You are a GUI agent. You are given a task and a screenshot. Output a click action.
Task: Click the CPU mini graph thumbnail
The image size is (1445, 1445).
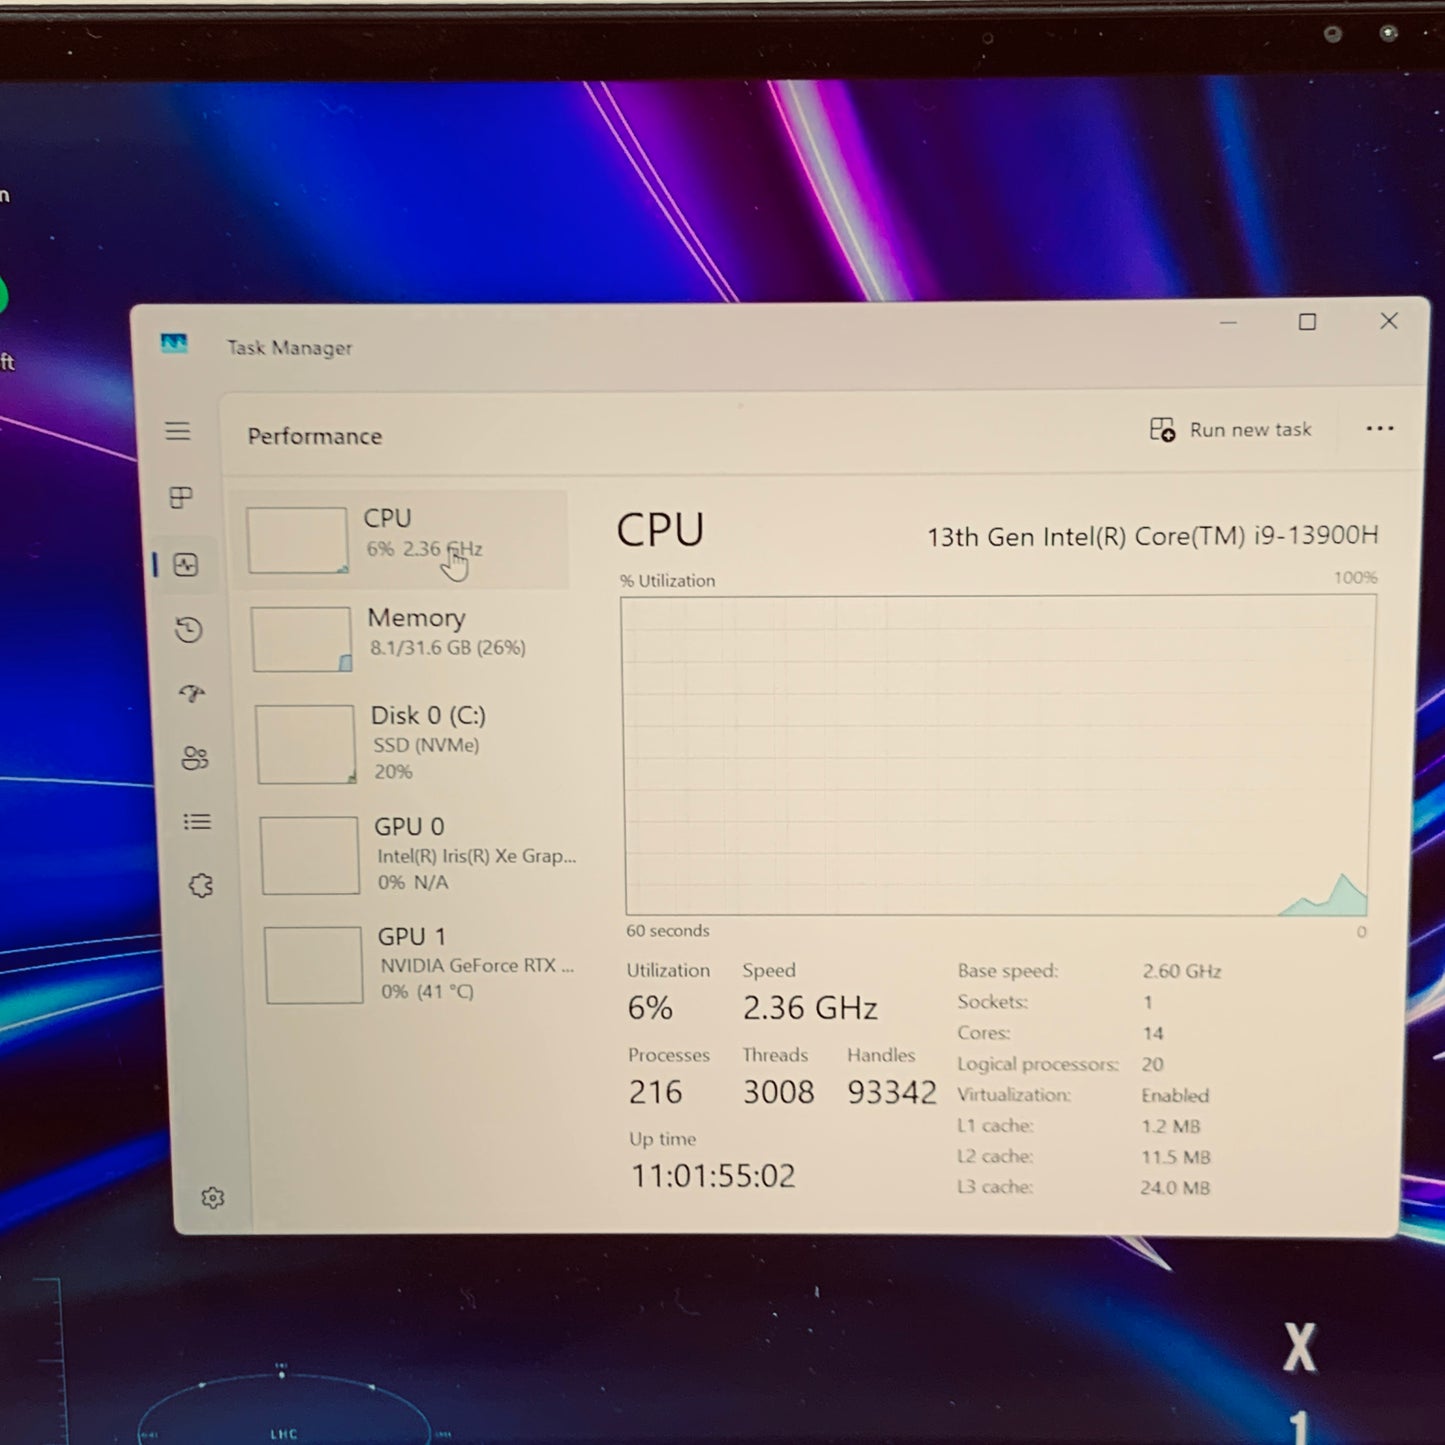pyautogui.click(x=298, y=540)
